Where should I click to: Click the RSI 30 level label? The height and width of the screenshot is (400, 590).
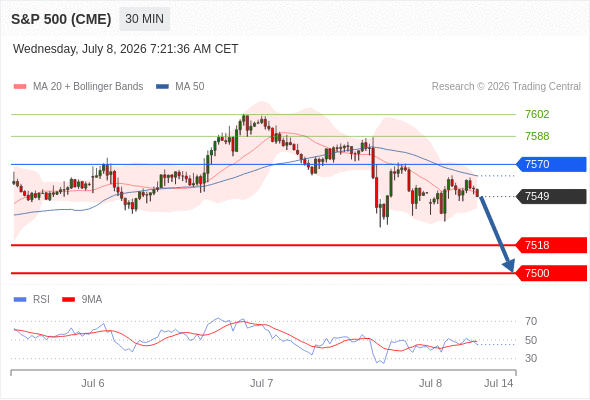(x=531, y=358)
